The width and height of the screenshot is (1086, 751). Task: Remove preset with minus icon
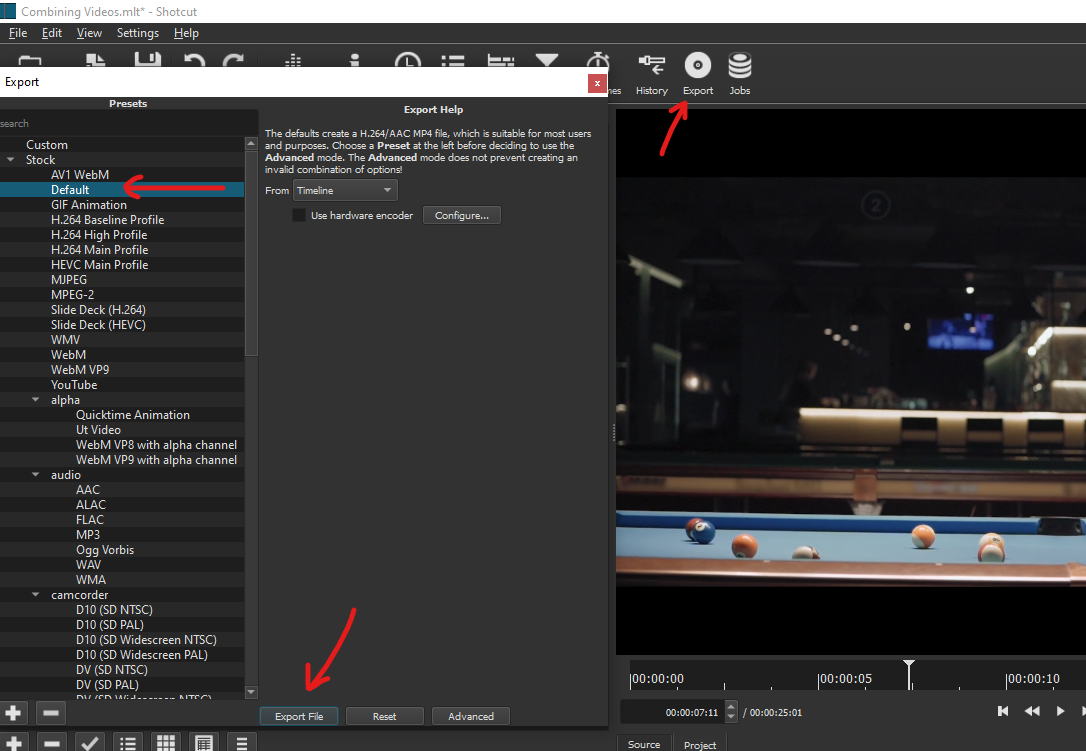51,712
